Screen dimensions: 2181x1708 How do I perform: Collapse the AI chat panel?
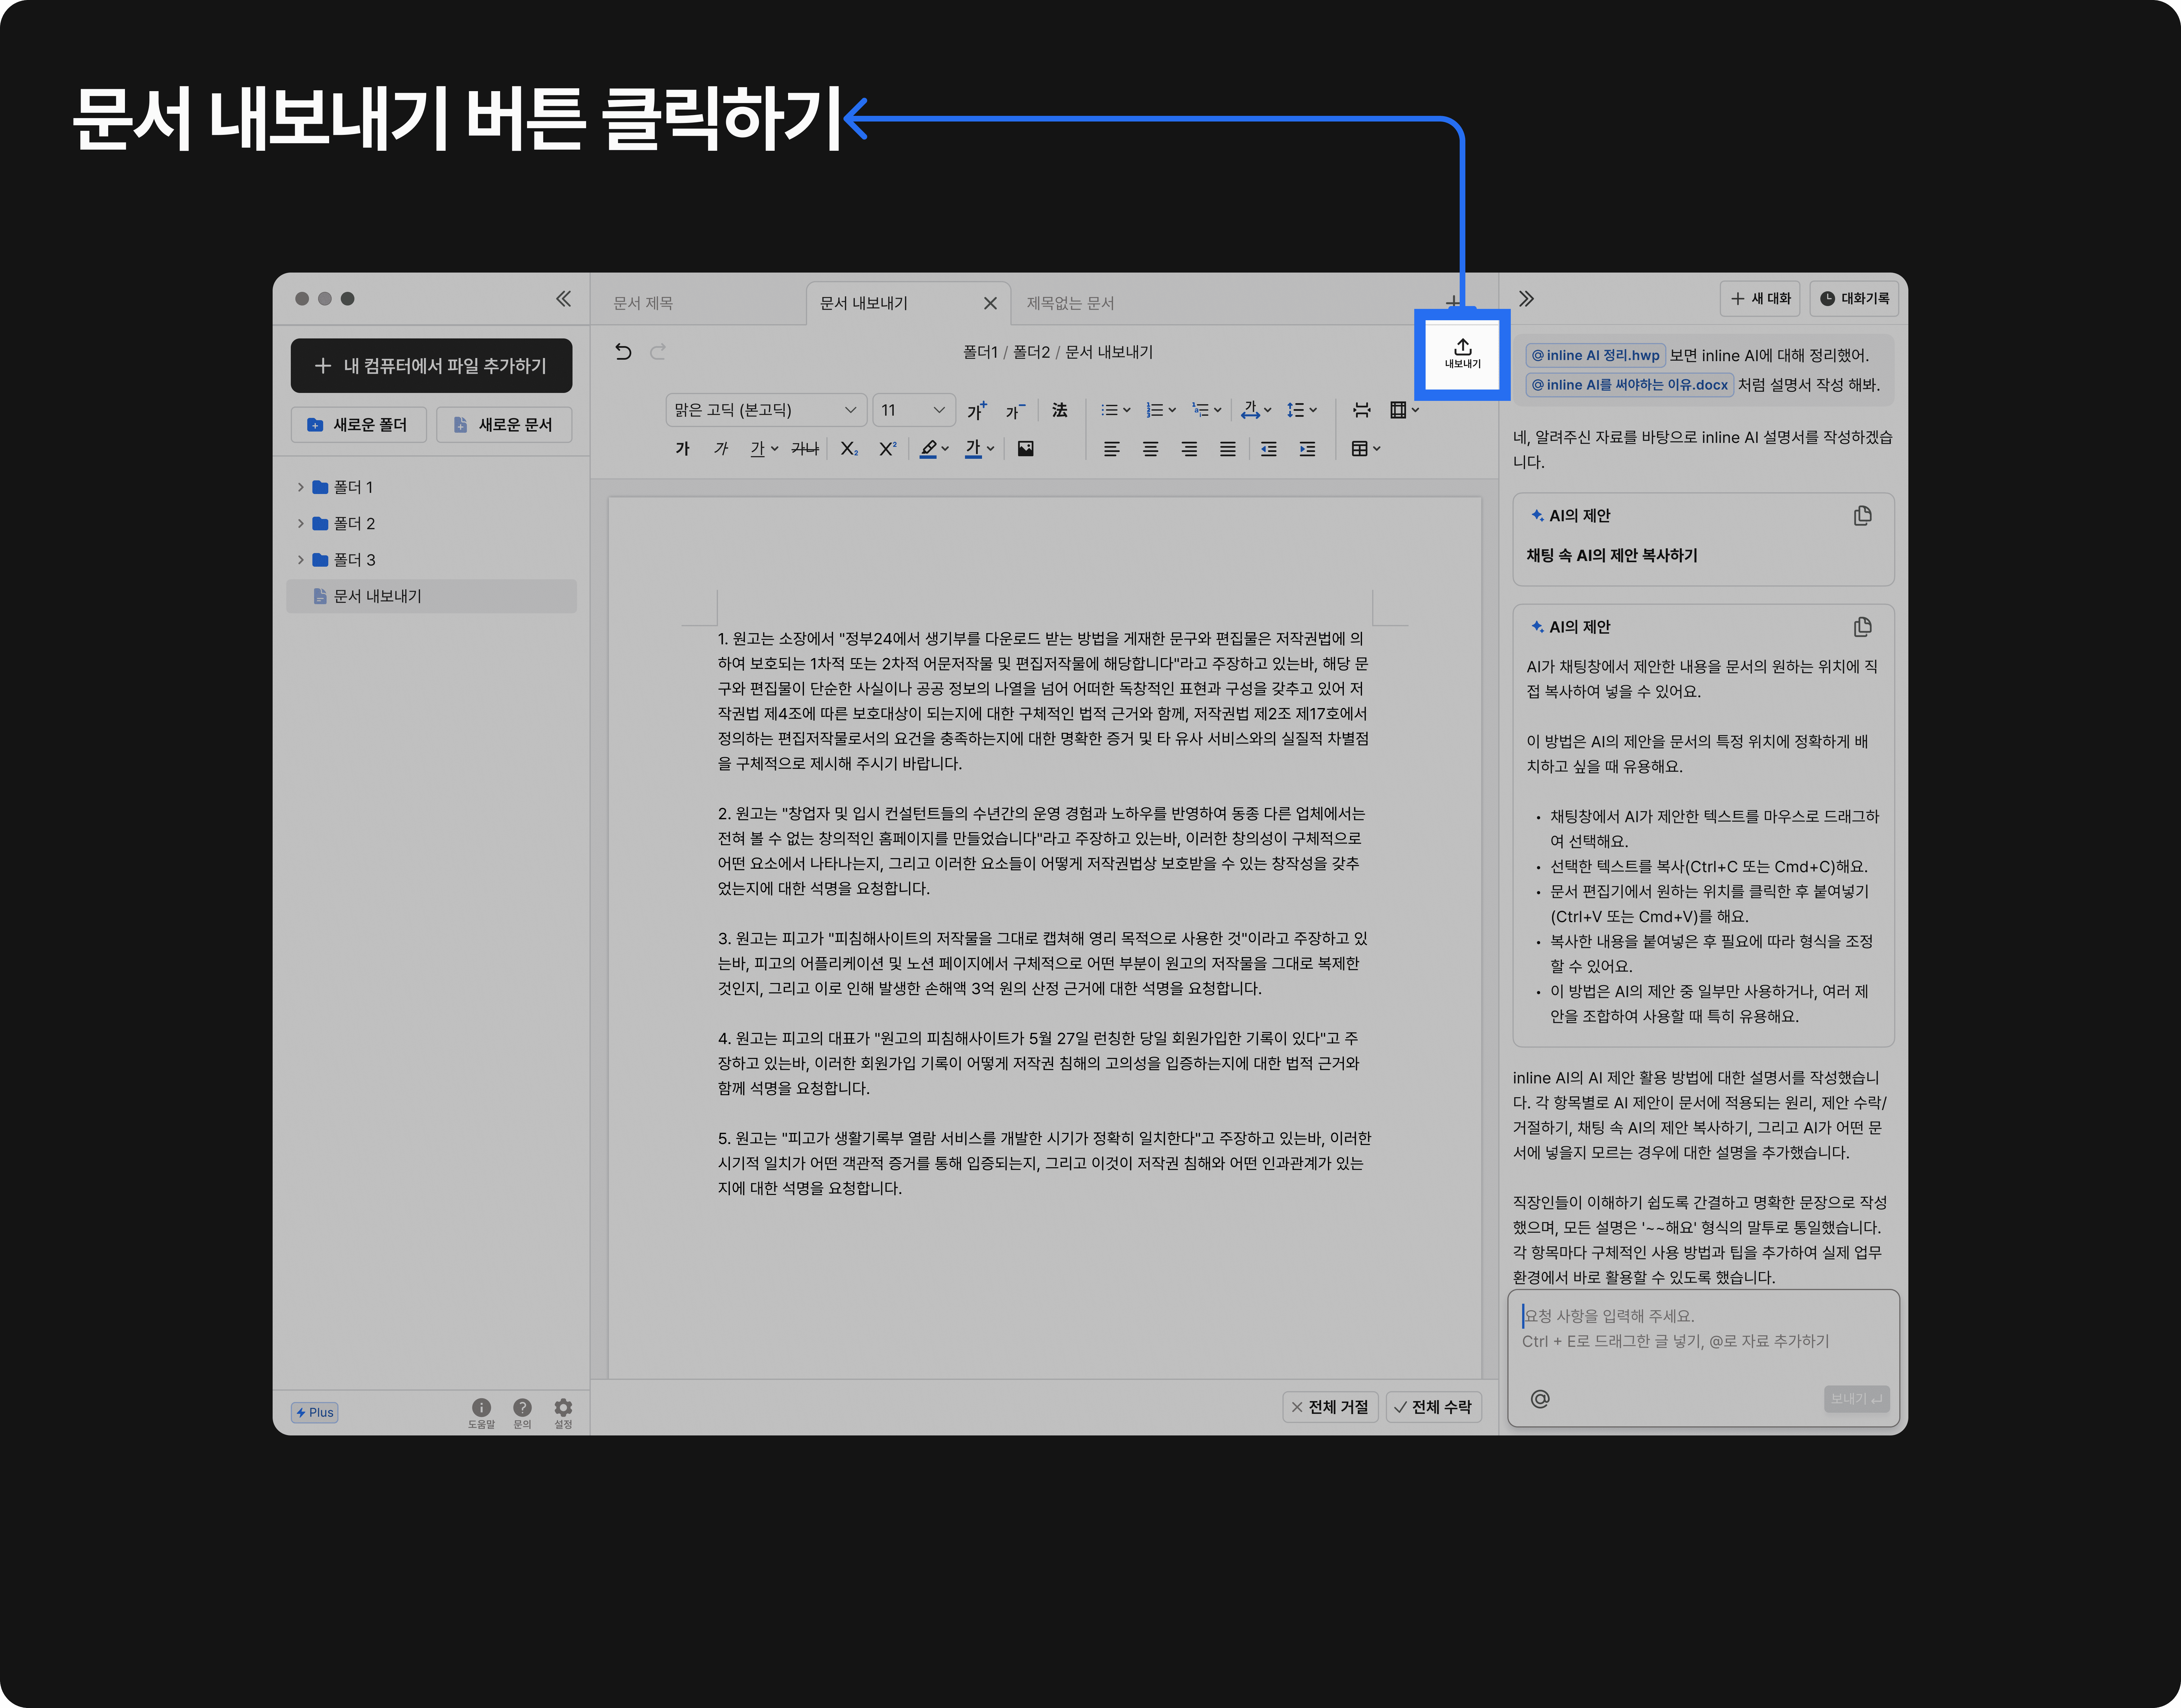[x=1526, y=299]
